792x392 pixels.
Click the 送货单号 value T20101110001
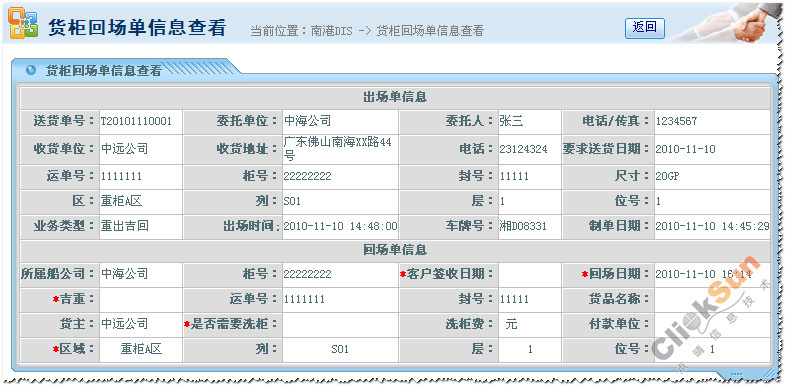click(136, 121)
